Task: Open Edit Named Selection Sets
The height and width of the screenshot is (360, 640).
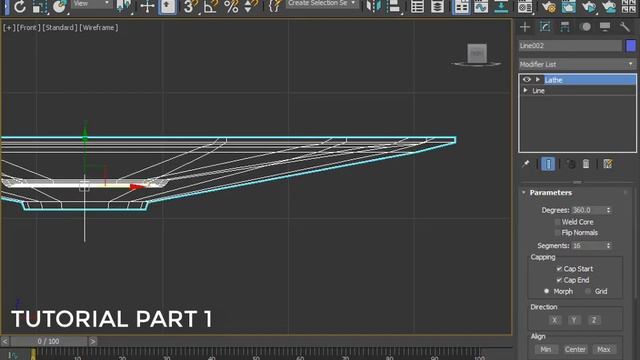Action: pyautogui.click(x=275, y=6)
